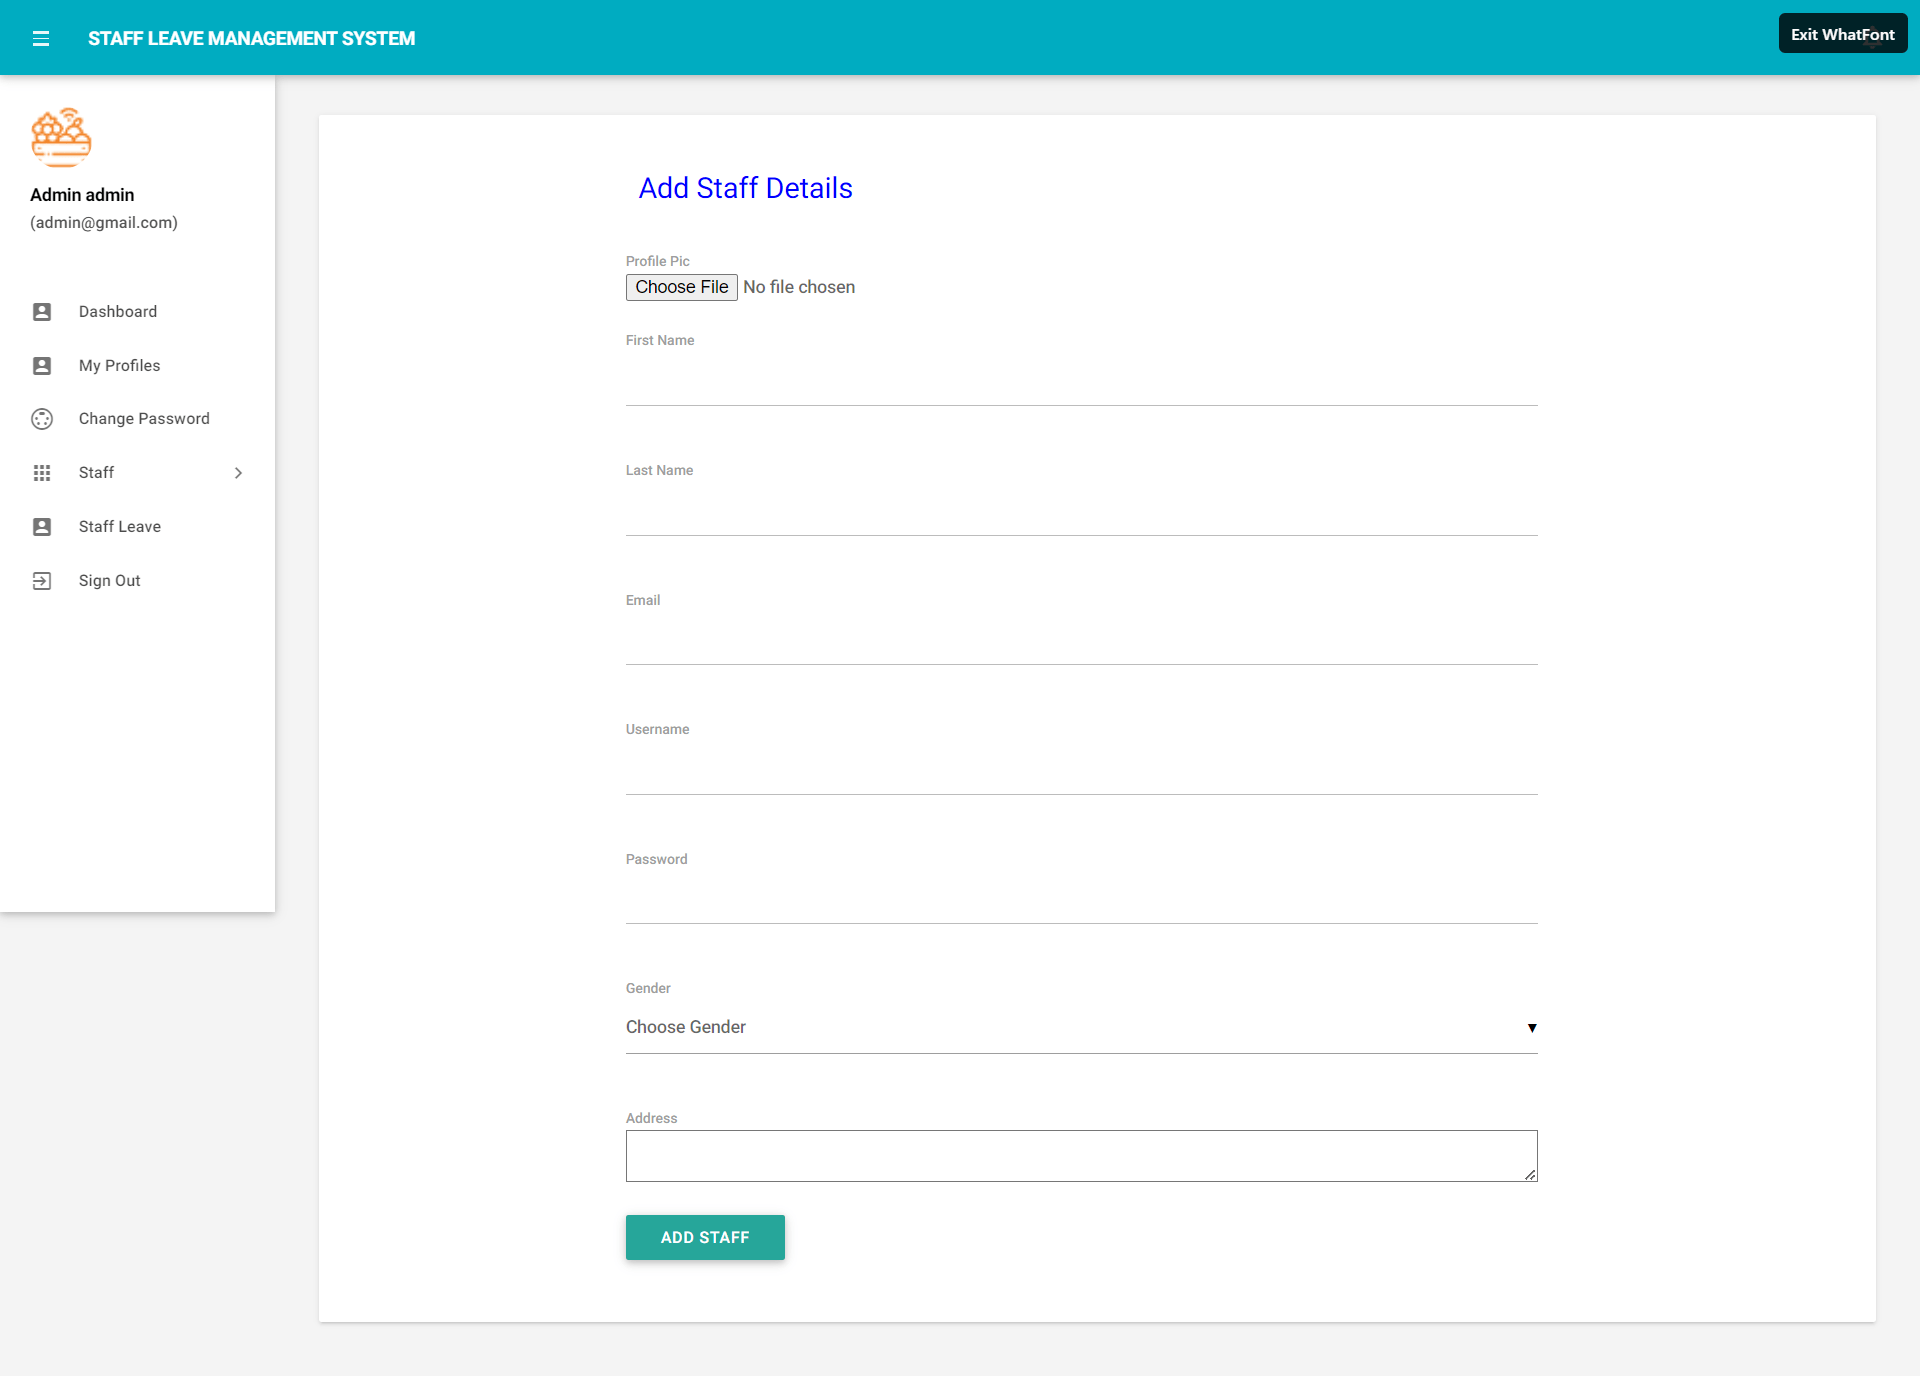Open the hamburger navigation menu
This screenshot has height=1377, width=1920.
click(41, 38)
